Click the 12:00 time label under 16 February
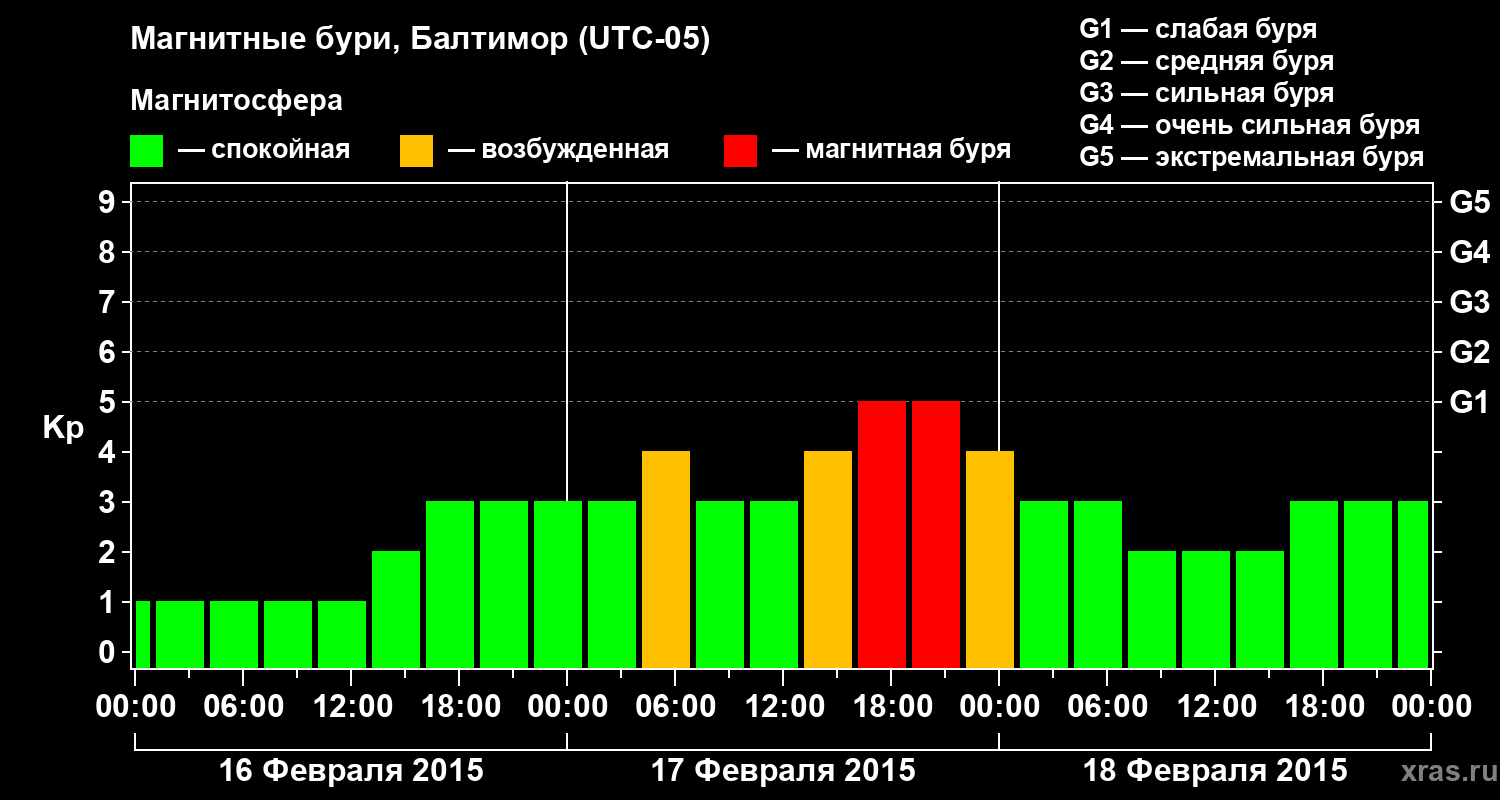 351,707
